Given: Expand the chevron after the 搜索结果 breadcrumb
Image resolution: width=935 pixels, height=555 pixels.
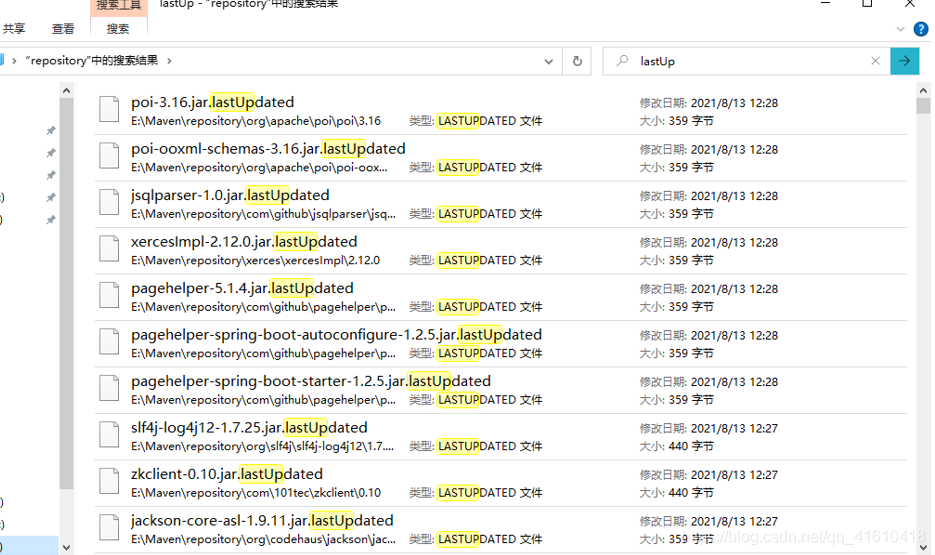Looking at the screenshot, I should pyautogui.click(x=169, y=61).
